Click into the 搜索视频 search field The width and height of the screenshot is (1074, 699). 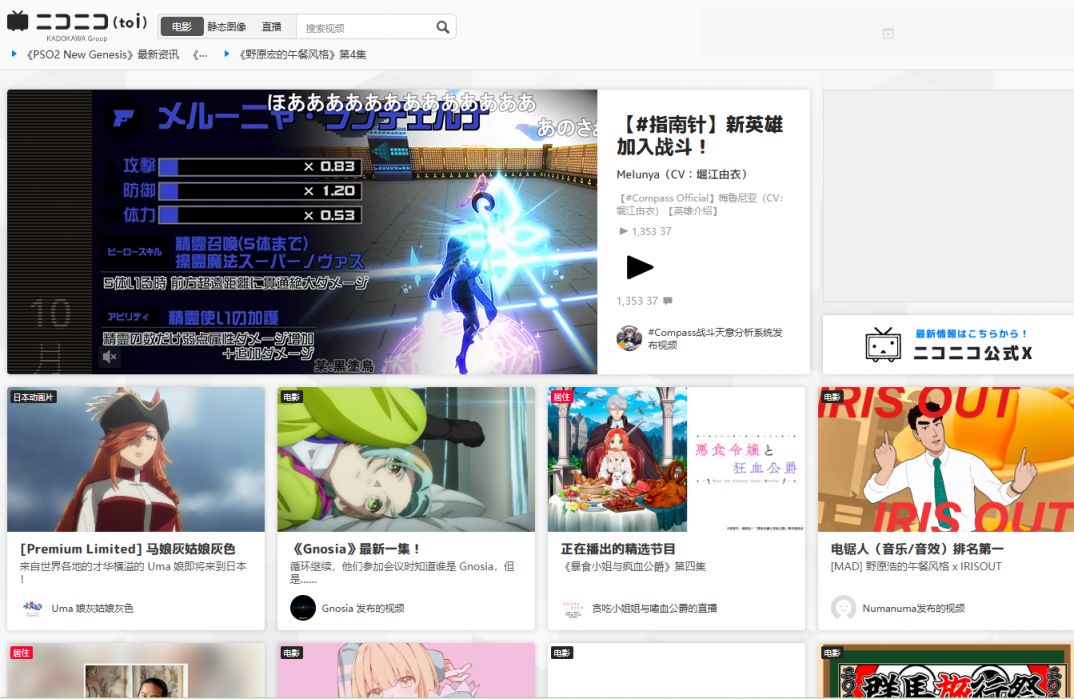365,28
